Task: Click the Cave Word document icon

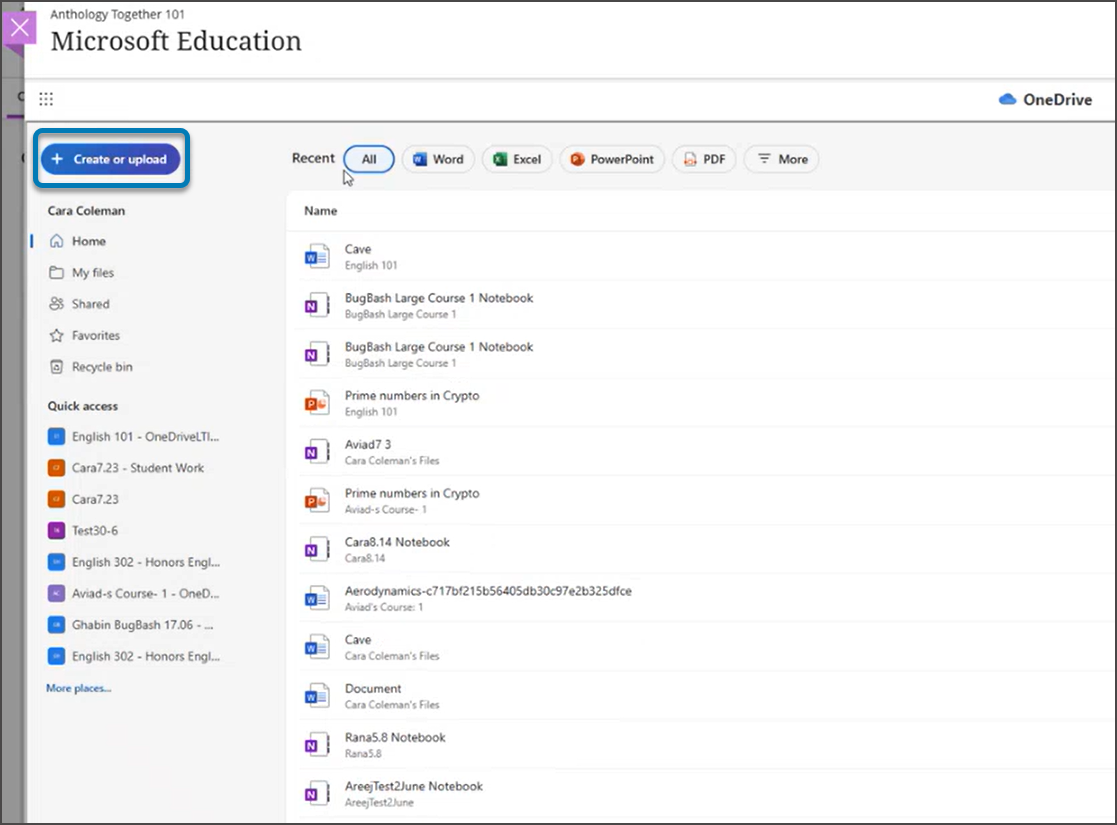Action: click(316, 255)
